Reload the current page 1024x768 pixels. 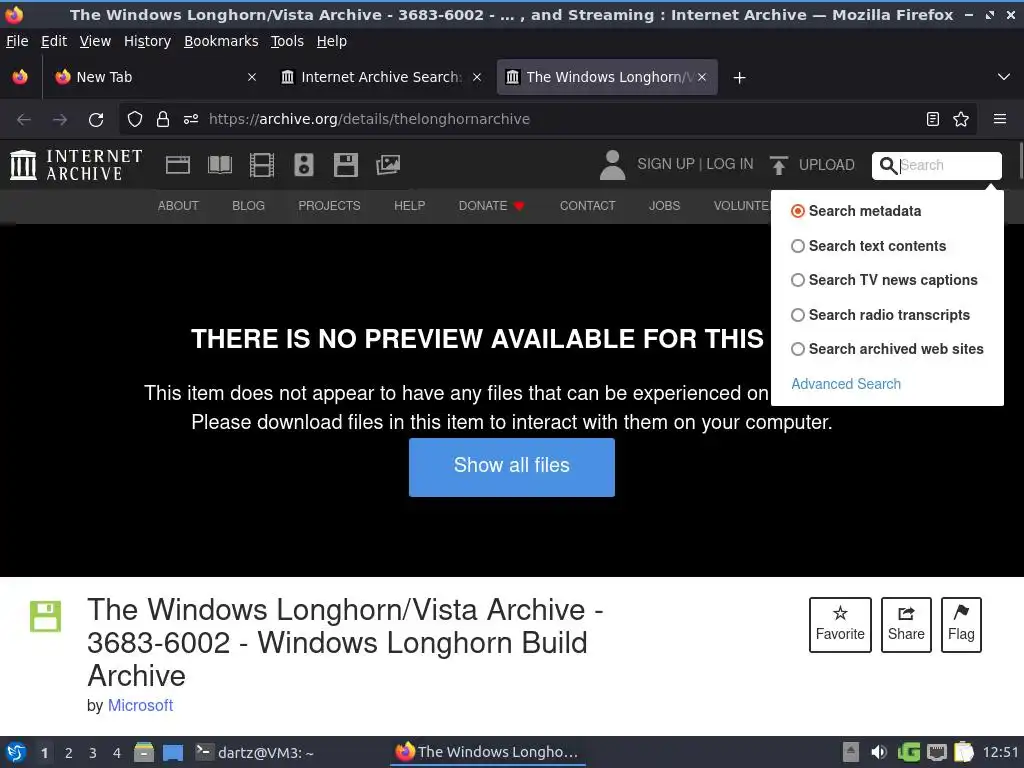tap(96, 120)
